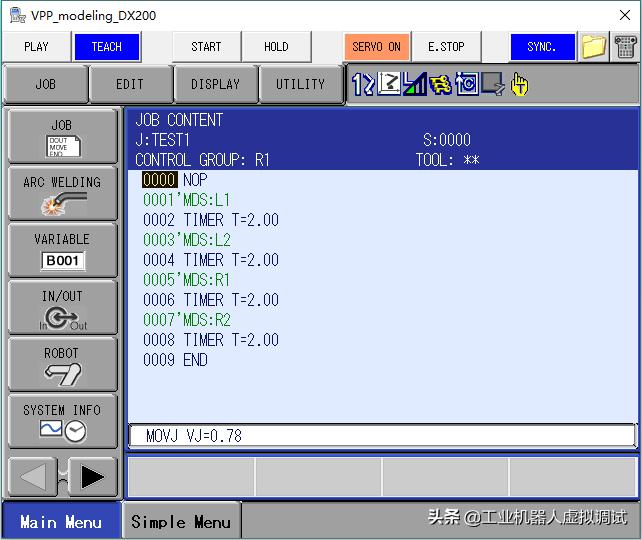Screen dimensions: 642x540
Task: Click the JOB CONTENT header title
Action: [179, 120]
